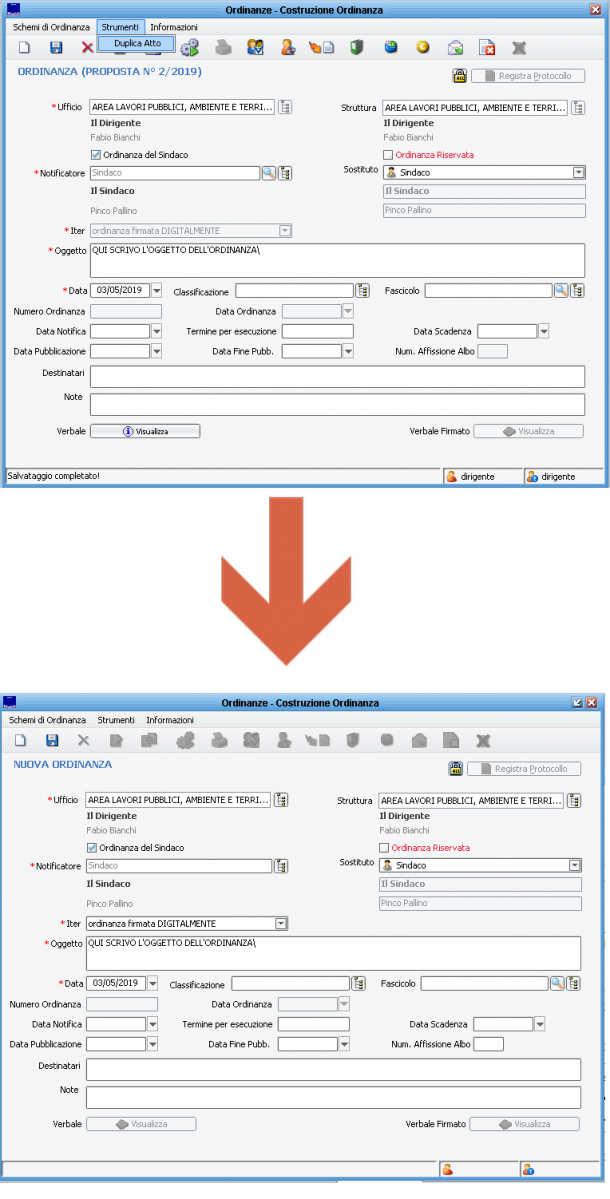This screenshot has width=610, height=1199.
Task: Click Oggetto text area in Proposta window
Action: [337, 261]
